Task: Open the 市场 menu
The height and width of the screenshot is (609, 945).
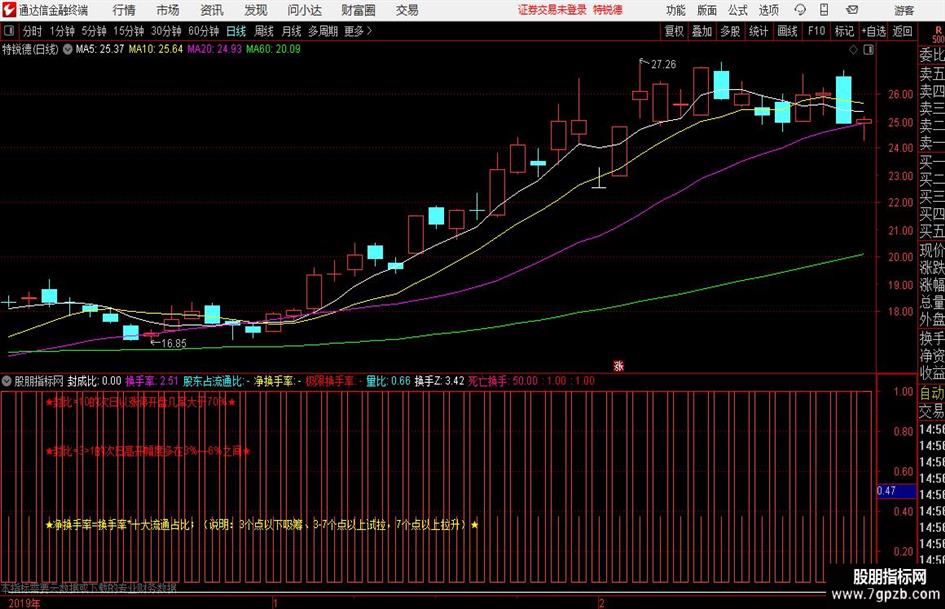Action: (168, 10)
